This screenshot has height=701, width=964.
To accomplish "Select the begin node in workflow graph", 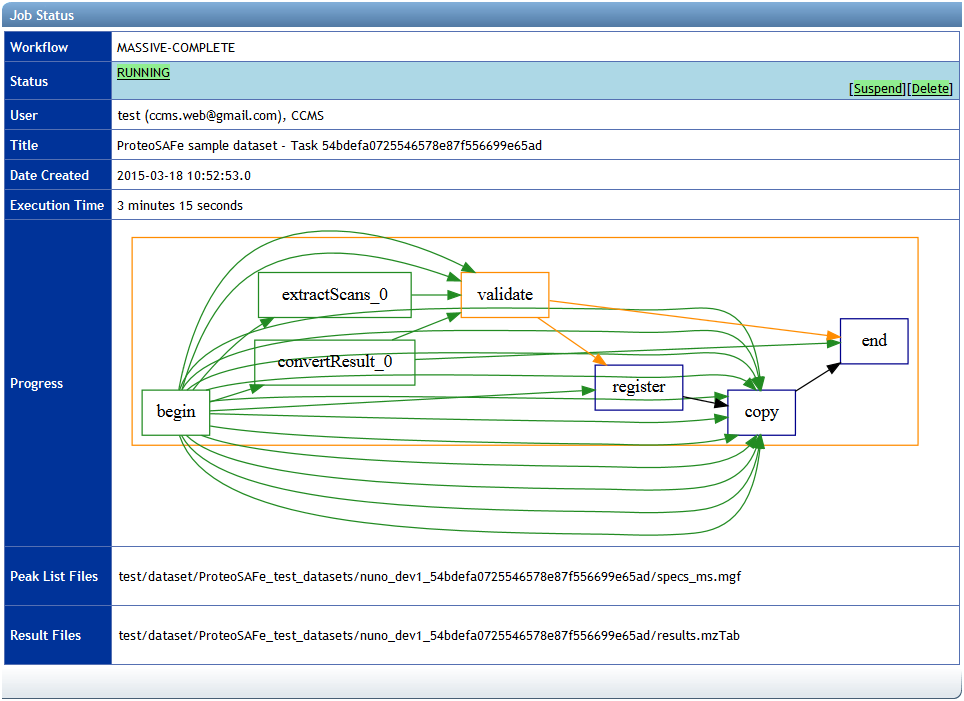I will click(175, 411).
